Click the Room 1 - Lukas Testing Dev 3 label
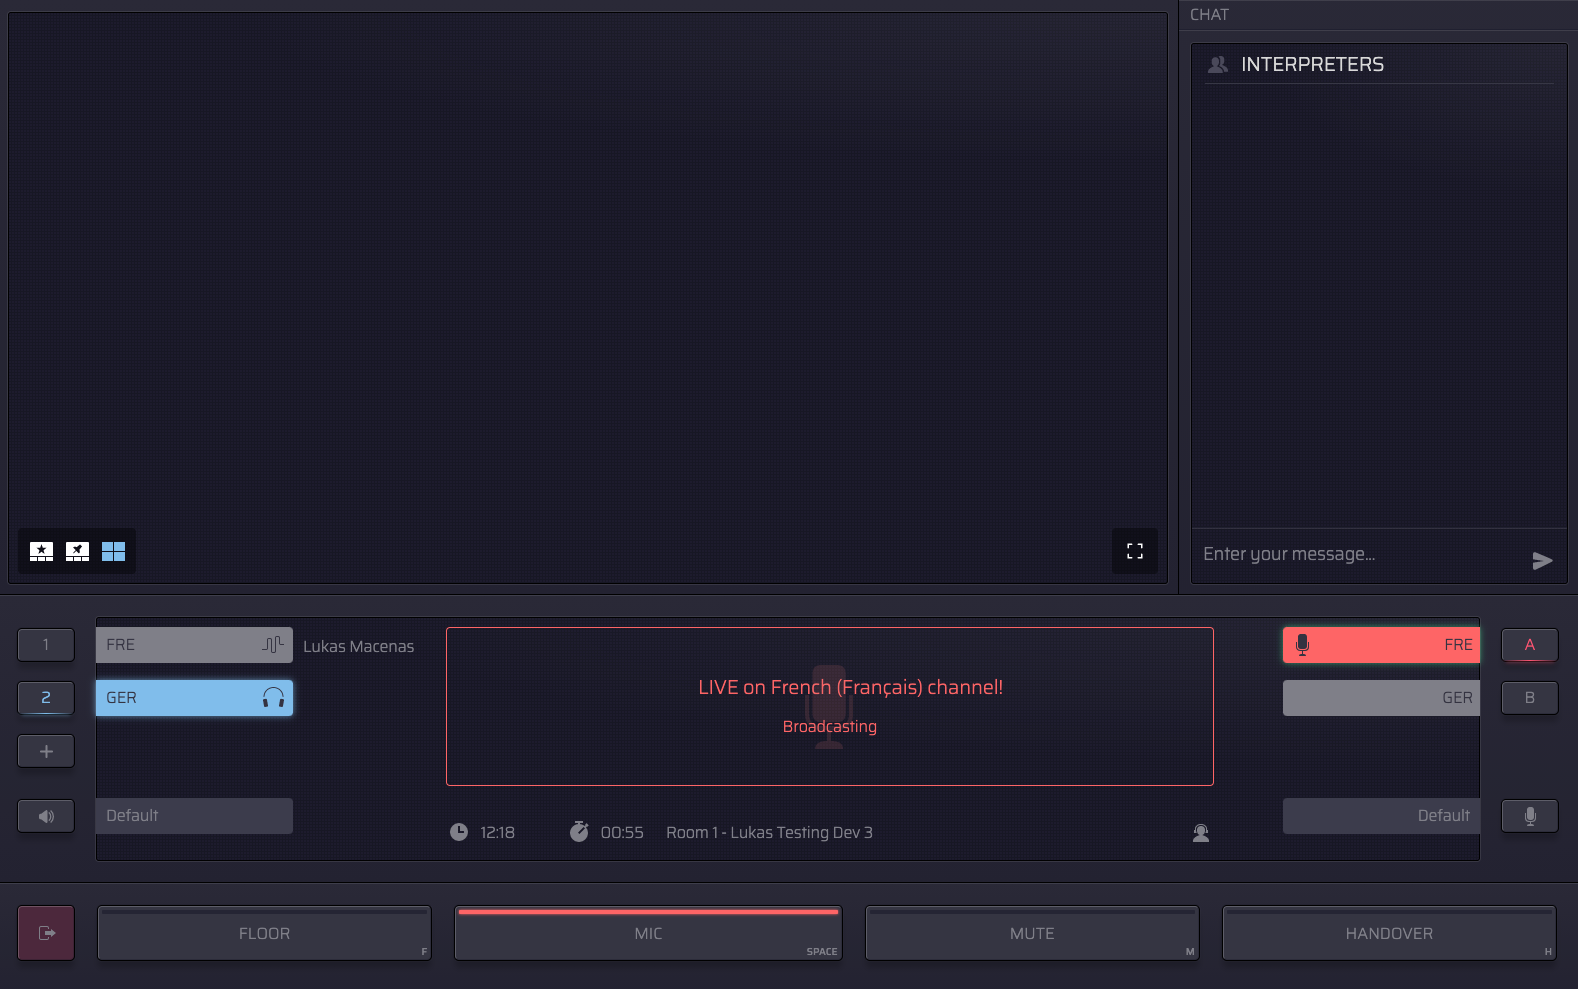Image resolution: width=1578 pixels, height=989 pixels. tap(769, 832)
